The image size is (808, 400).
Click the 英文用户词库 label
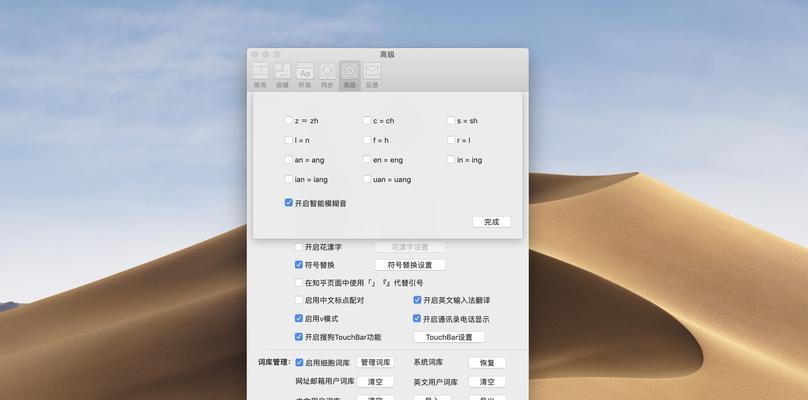coord(435,382)
